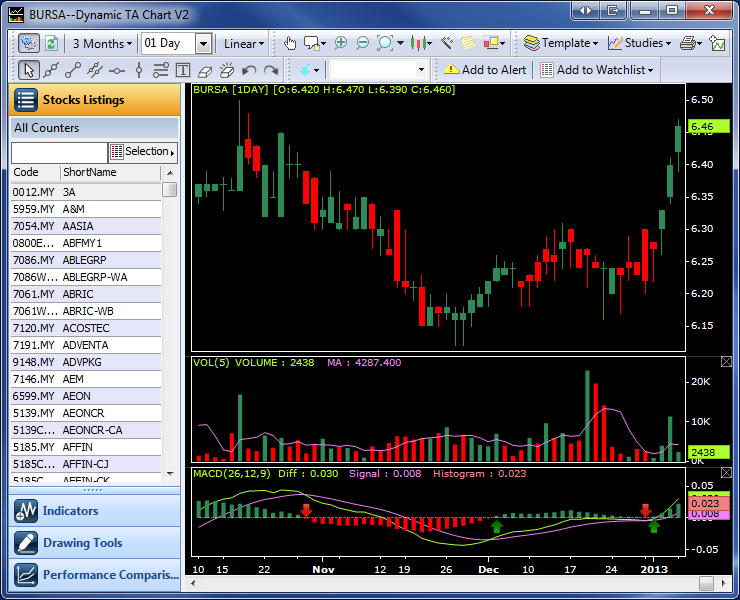Screen dimensions: 740x600
Task: Select stock row 5959.MY A&M
Action: click(x=86, y=209)
